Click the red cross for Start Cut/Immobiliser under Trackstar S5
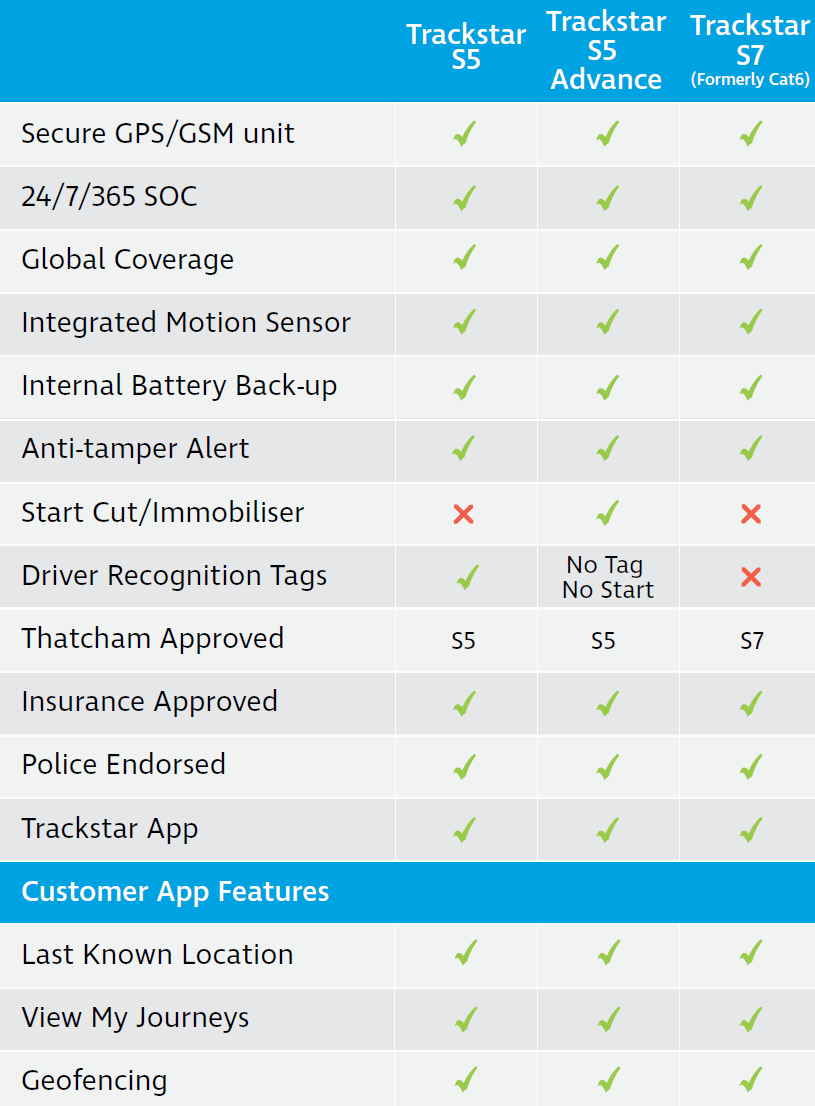Viewport: 815px width, 1106px height. coord(463,514)
